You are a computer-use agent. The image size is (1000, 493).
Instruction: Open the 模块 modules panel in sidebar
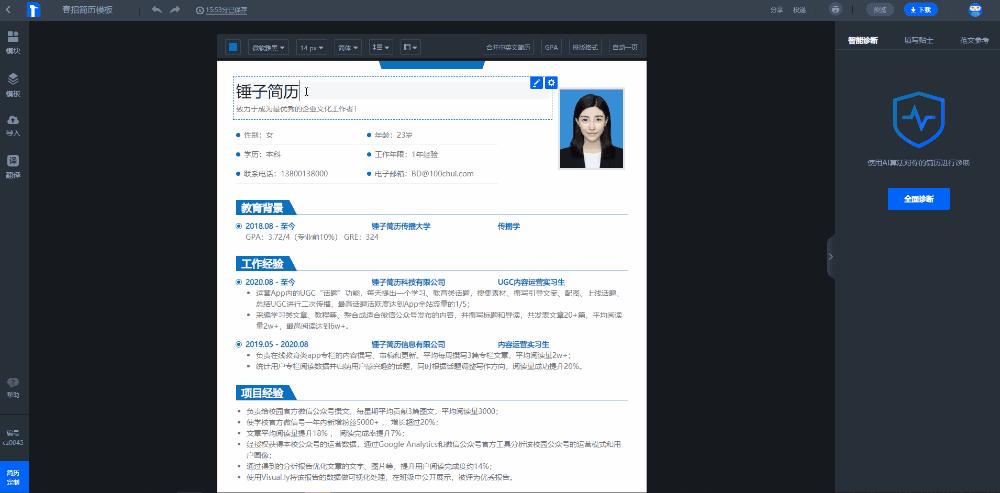(14, 41)
